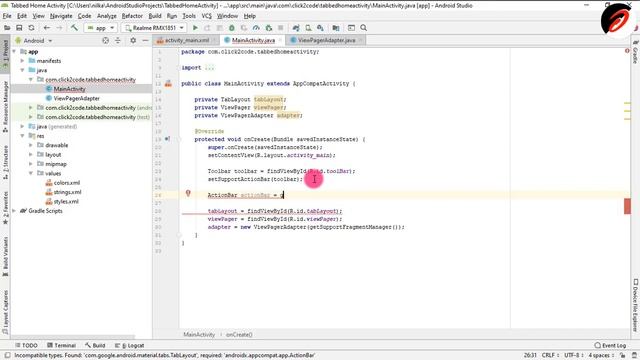The width and height of the screenshot is (640, 360).
Task: Open the SDK Manager icon
Action: (x=320, y=28)
